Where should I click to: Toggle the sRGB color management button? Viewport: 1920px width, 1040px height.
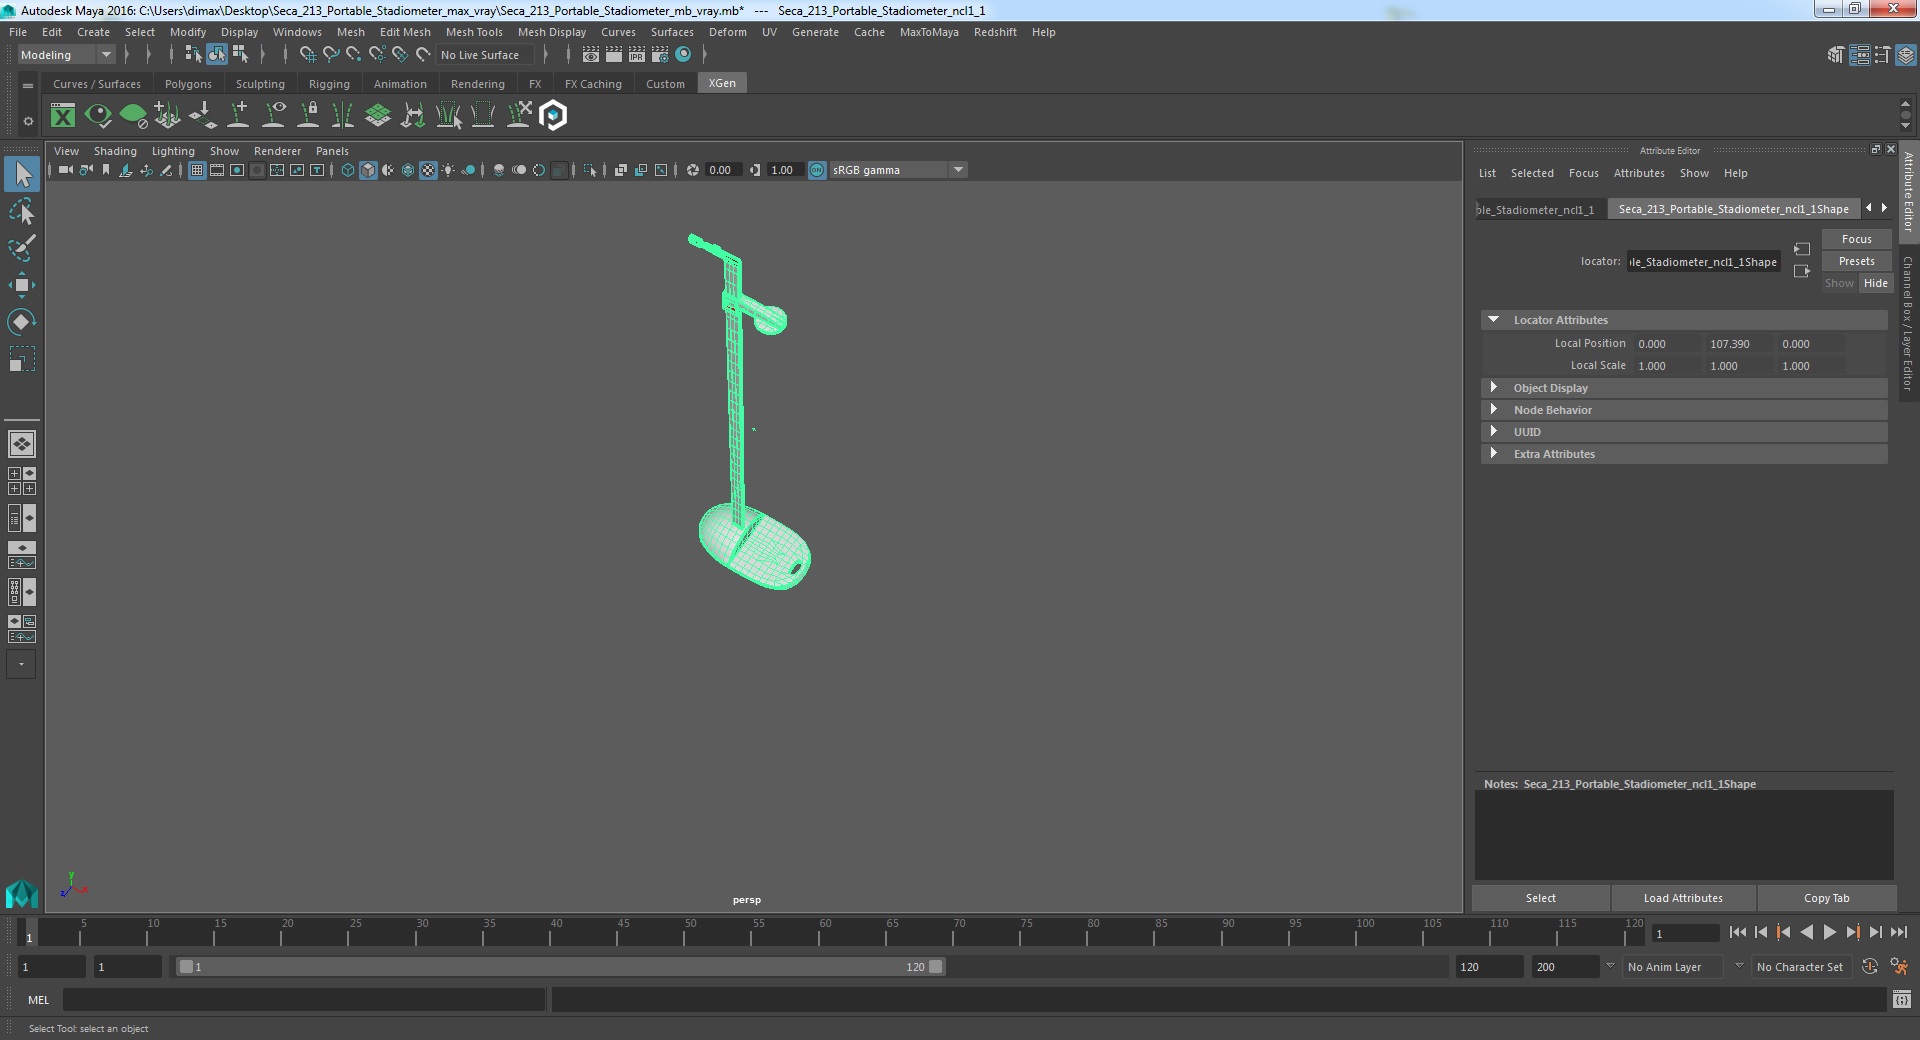(817, 170)
